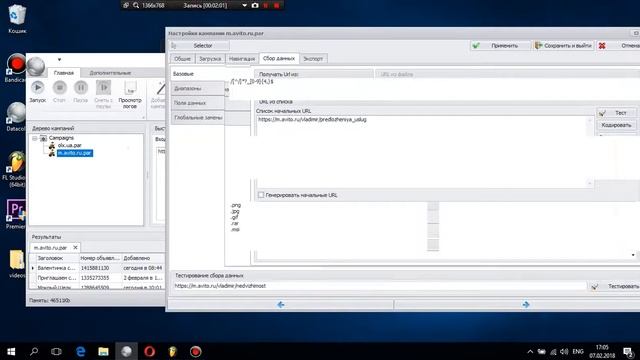This screenshot has height=360, width=640.
Task: Switch to the Экспорт tab
Action: (x=313, y=59)
